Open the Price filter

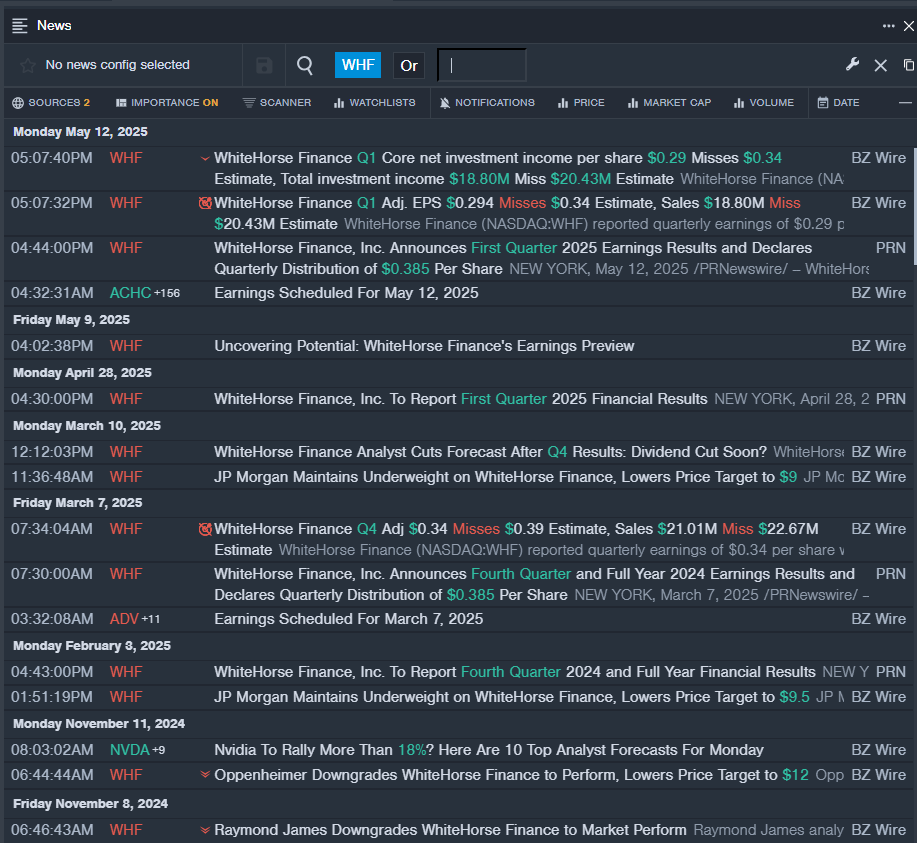pyautogui.click(x=581, y=103)
